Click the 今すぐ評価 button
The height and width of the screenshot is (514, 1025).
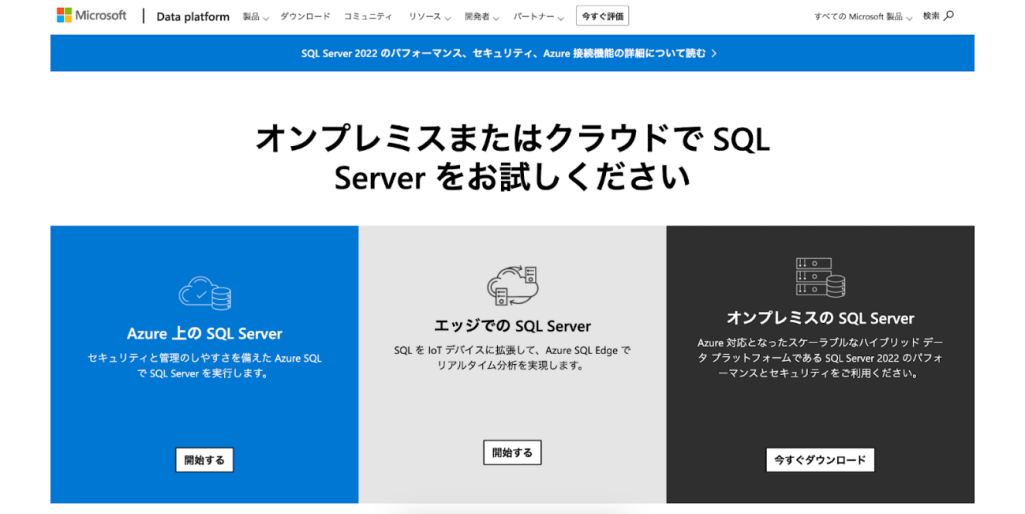602,16
